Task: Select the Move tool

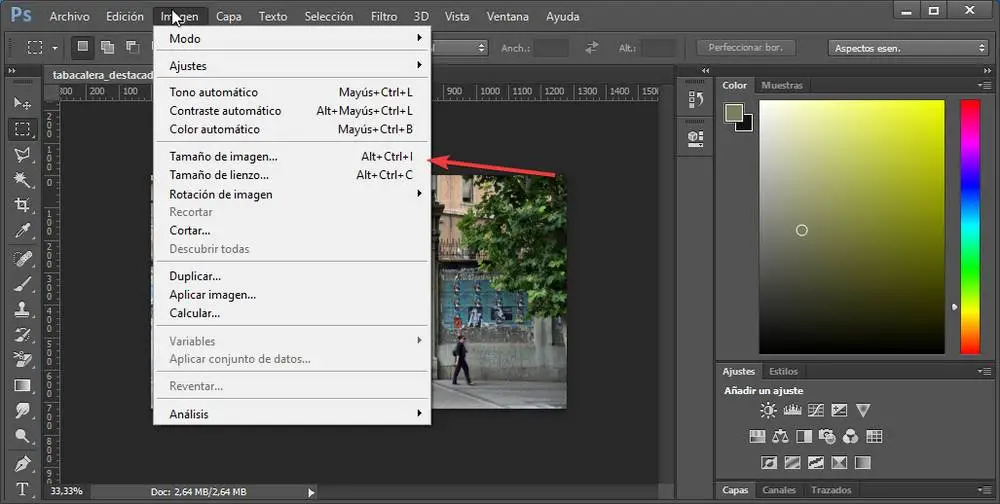Action: [22, 103]
